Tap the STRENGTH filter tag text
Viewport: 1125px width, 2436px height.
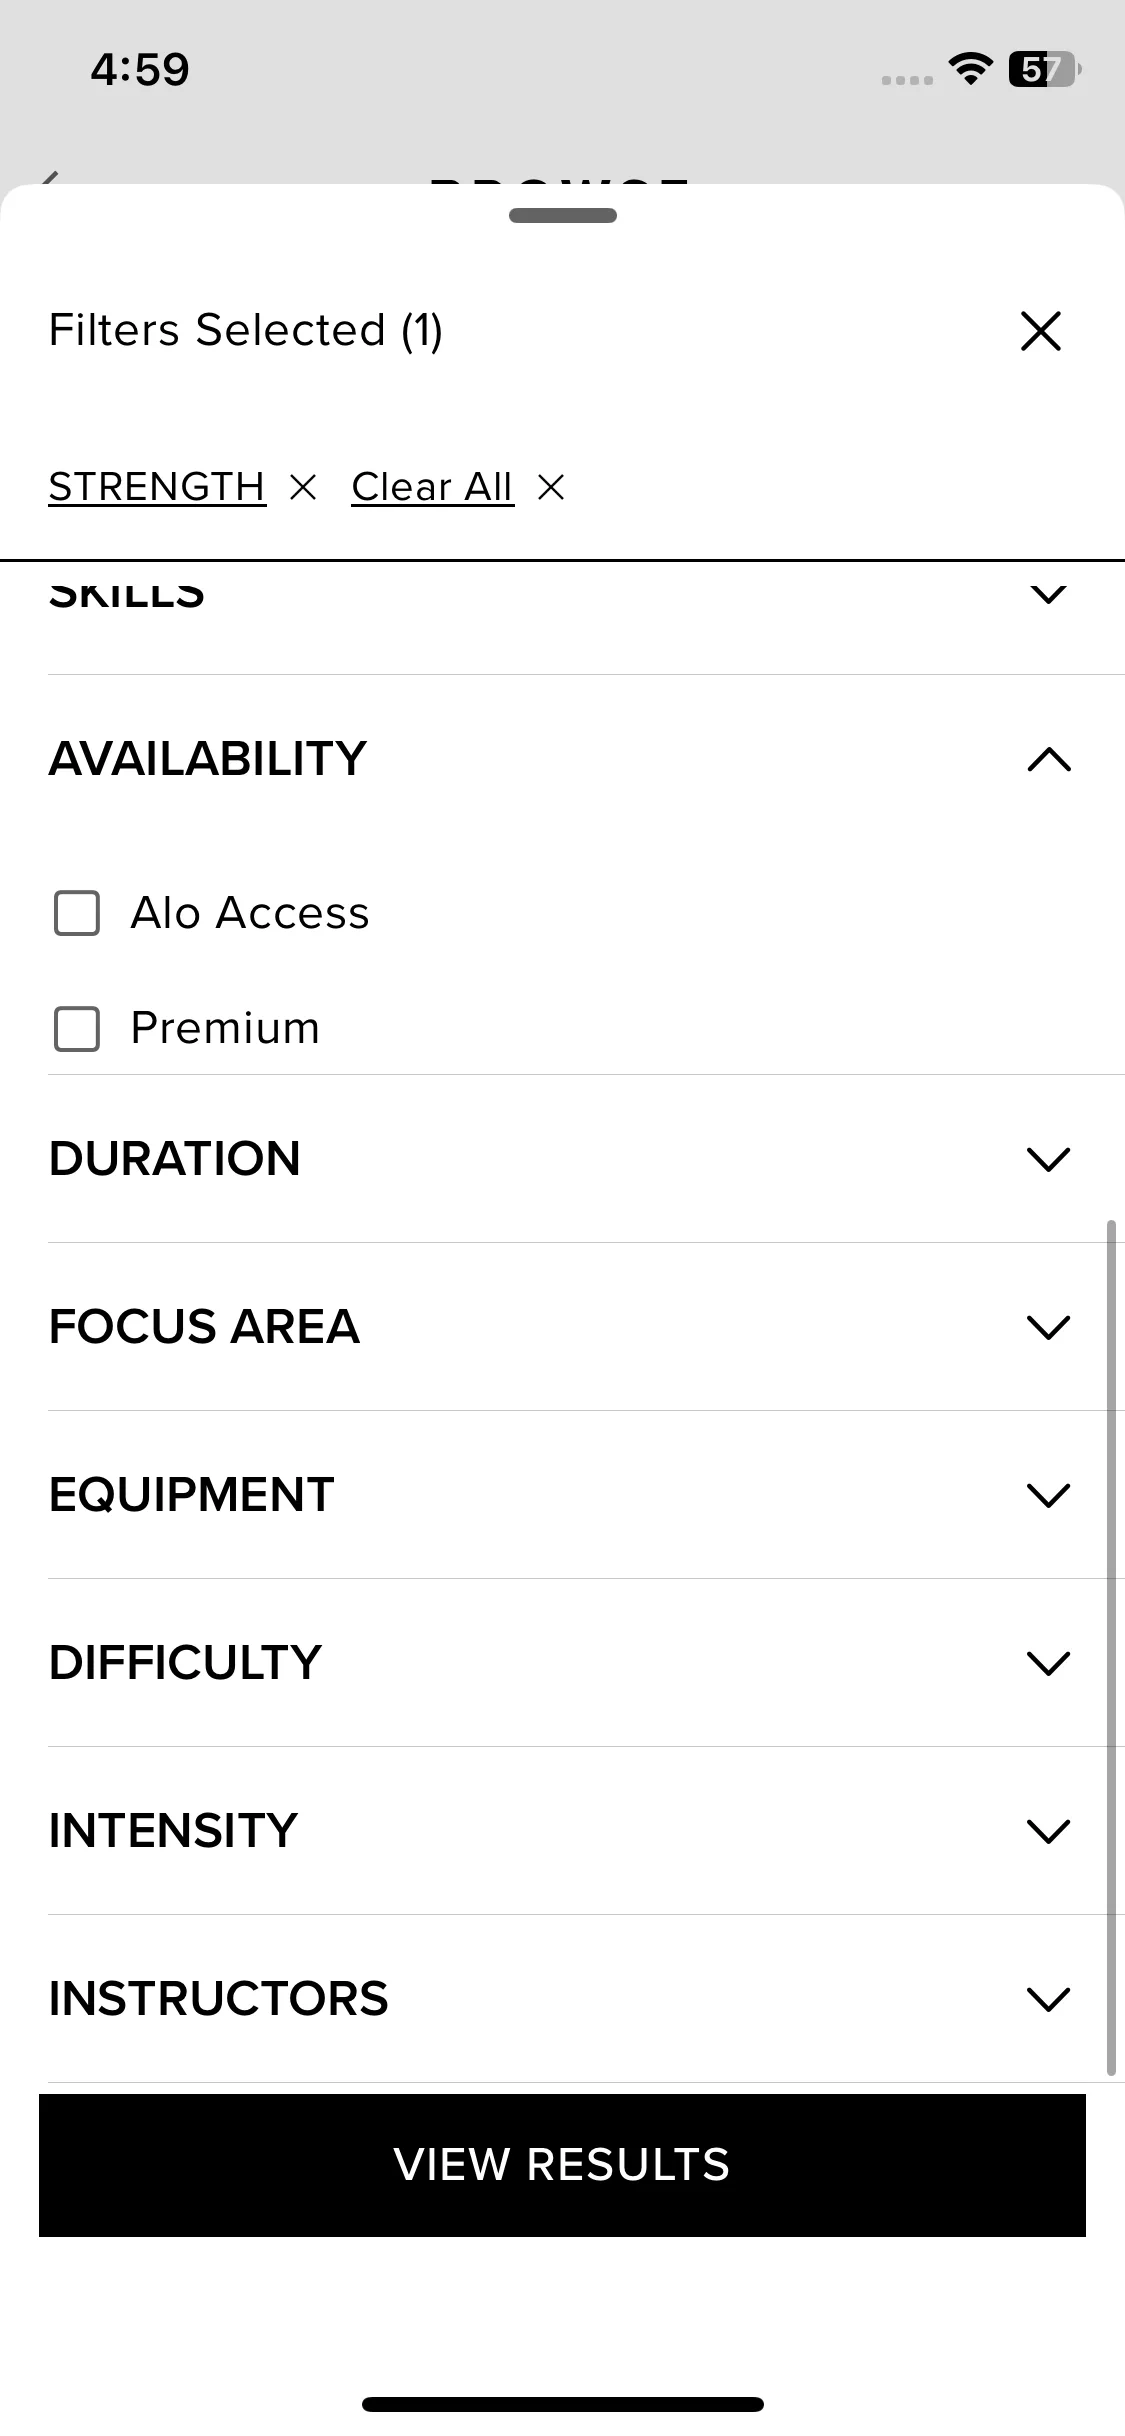point(157,488)
